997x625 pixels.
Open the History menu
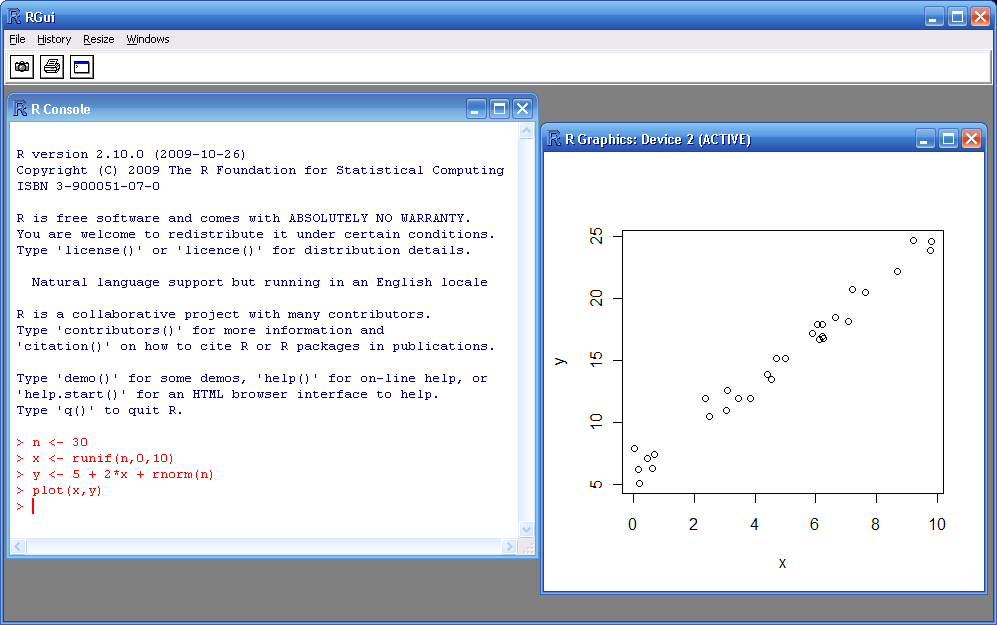54,39
